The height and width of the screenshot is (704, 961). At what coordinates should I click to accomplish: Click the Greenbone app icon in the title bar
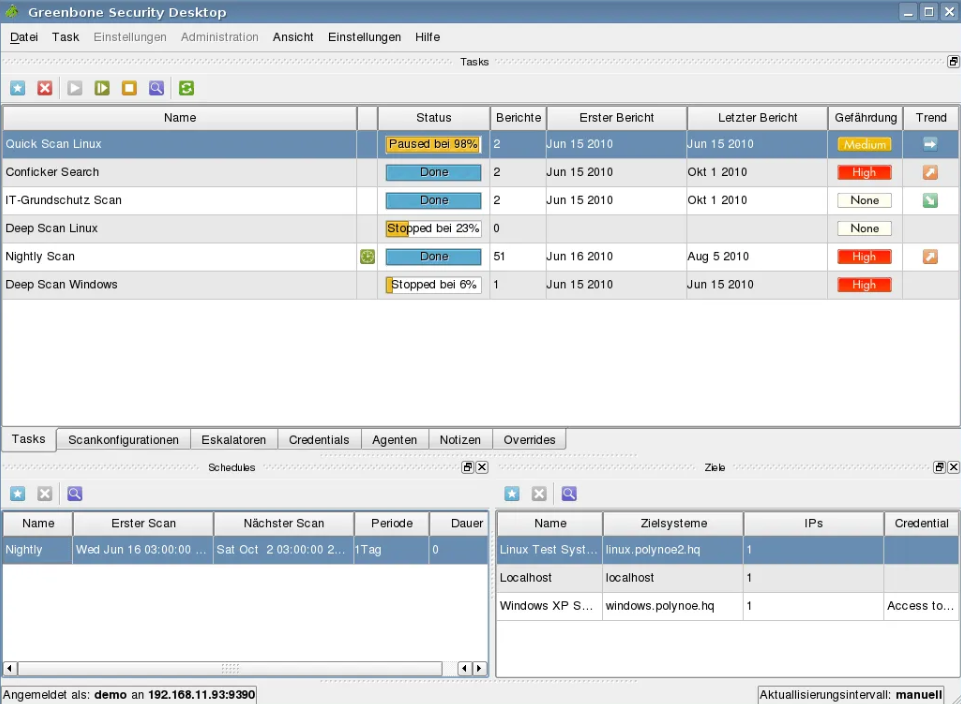coord(12,11)
